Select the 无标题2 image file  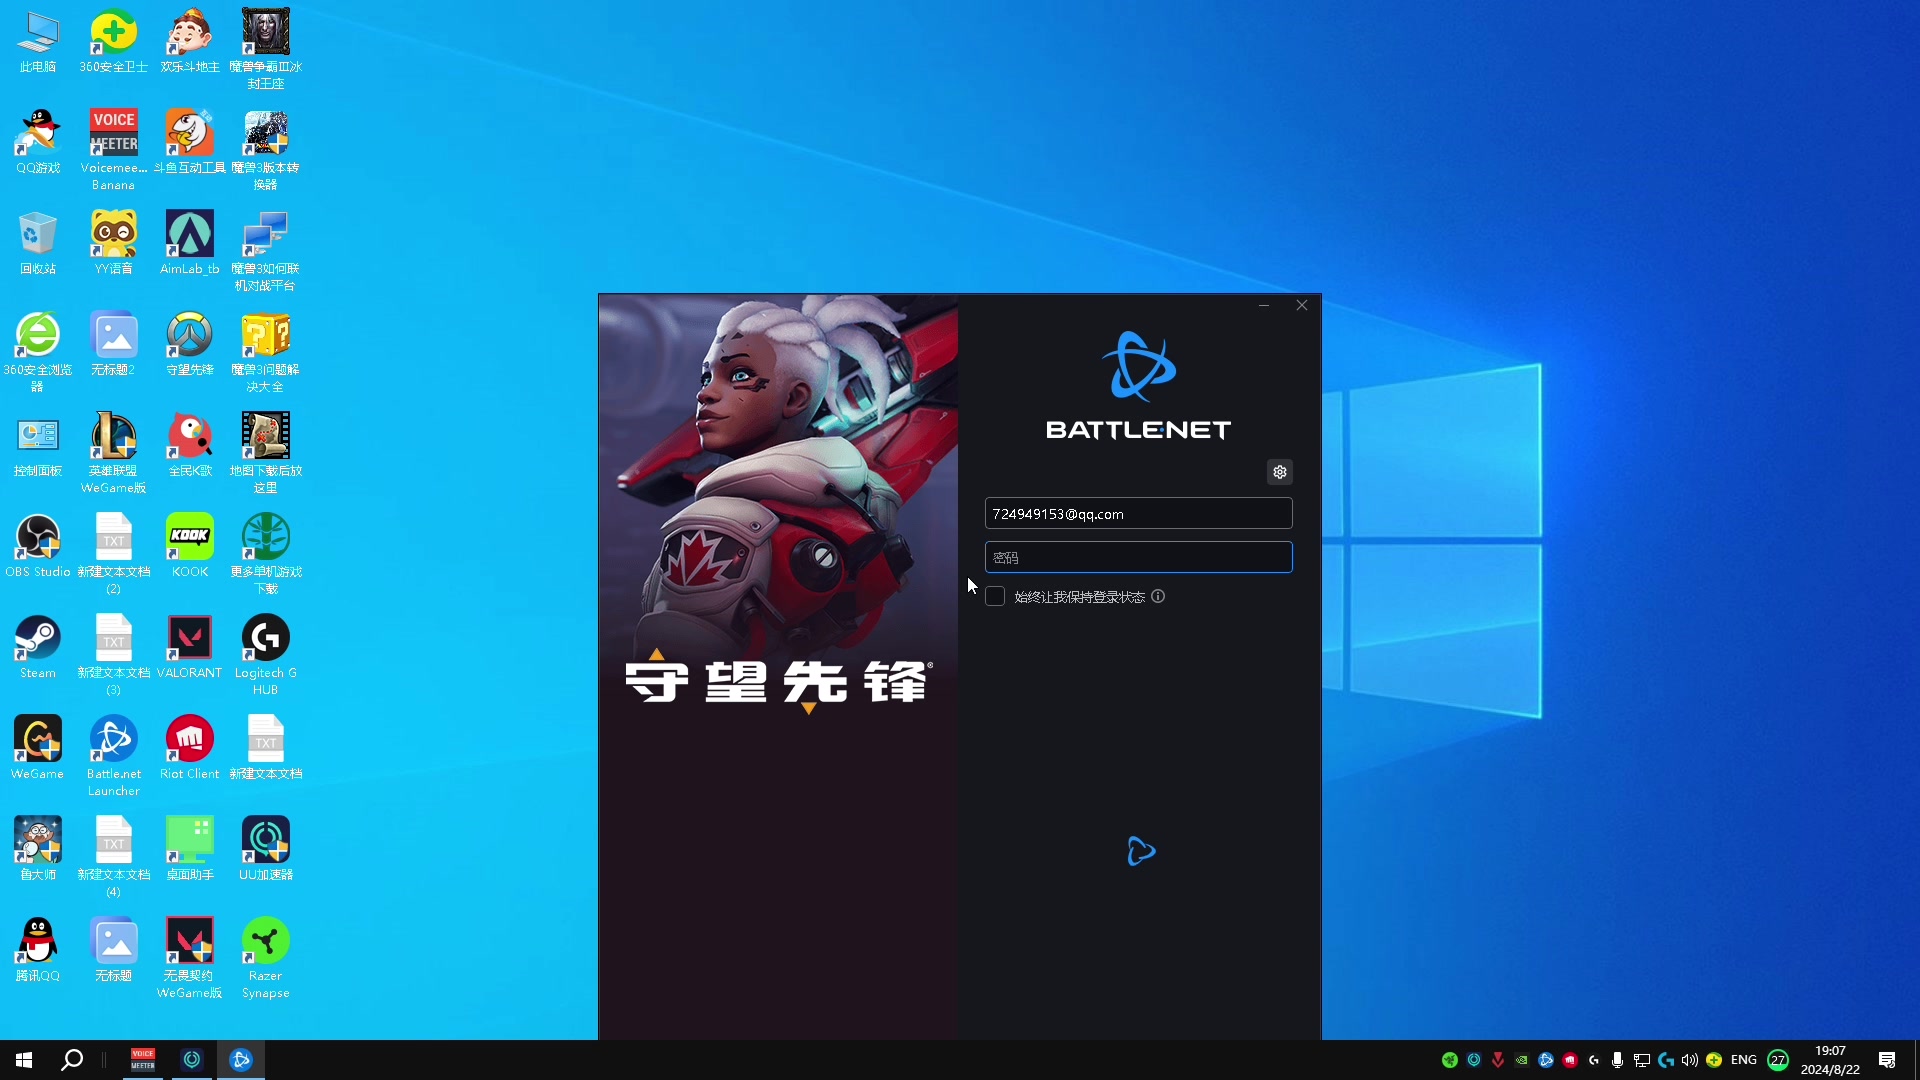(x=114, y=345)
